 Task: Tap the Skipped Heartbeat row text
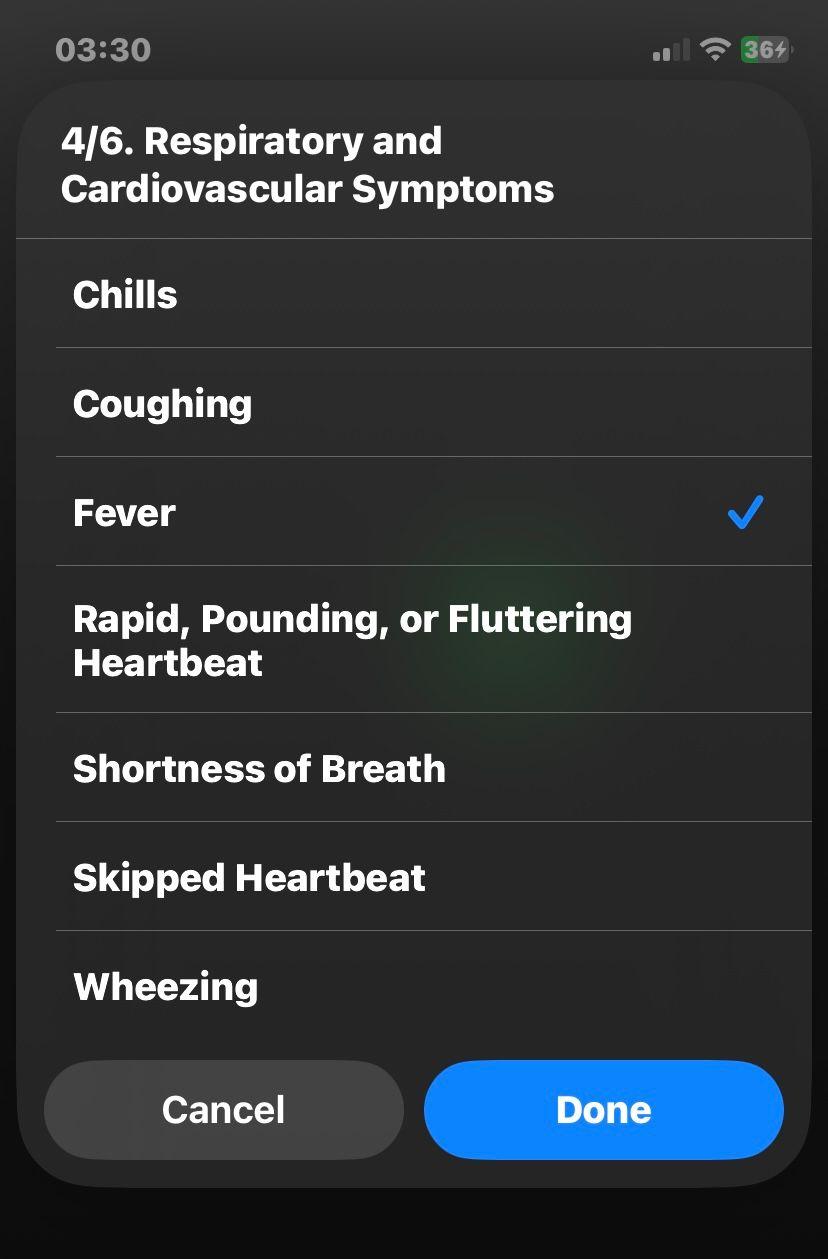(x=249, y=877)
